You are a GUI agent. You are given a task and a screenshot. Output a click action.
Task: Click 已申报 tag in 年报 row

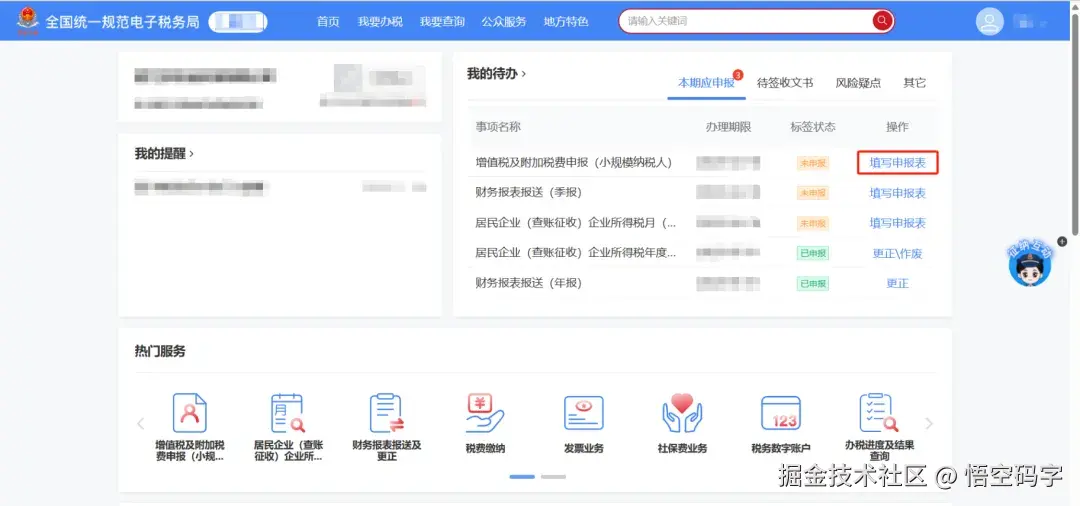click(813, 283)
